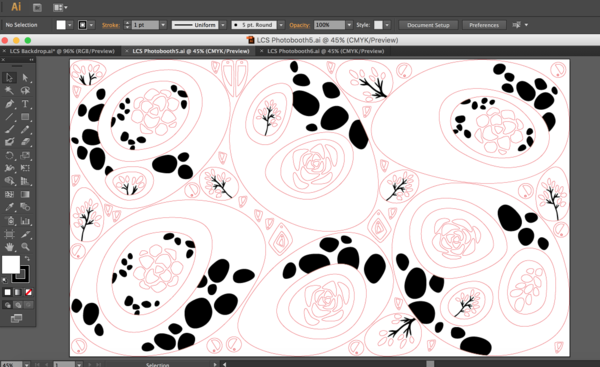Select the Eyedropper tool
The height and width of the screenshot is (367, 600).
pos(9,207)
